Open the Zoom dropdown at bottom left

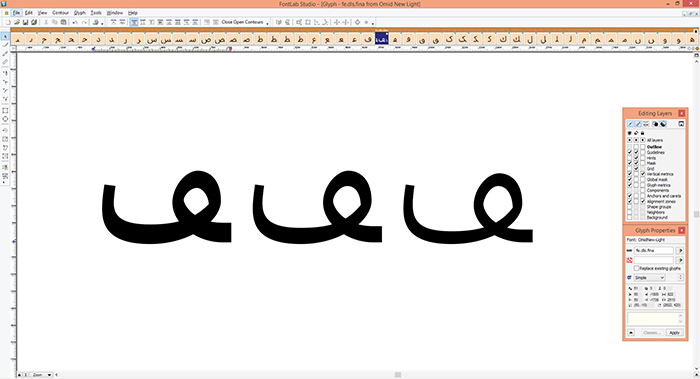(42, 375)
